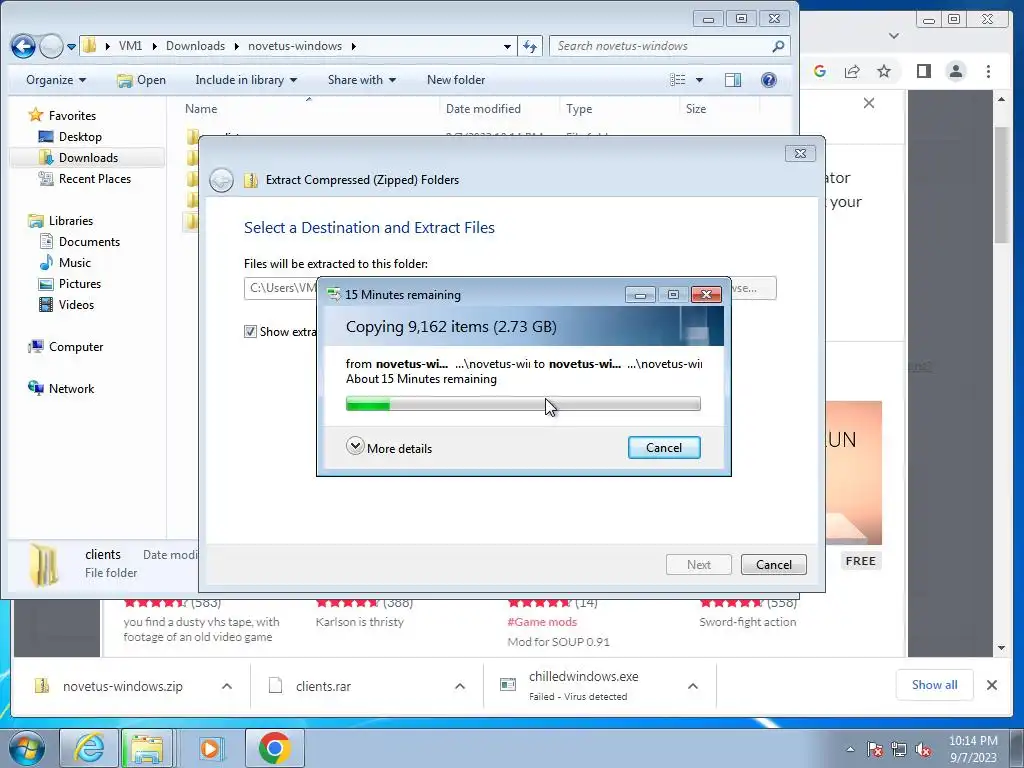Toggle the preview pane icon
The width and height of the screenshot is (1024, 768).
tap(733, 80)
